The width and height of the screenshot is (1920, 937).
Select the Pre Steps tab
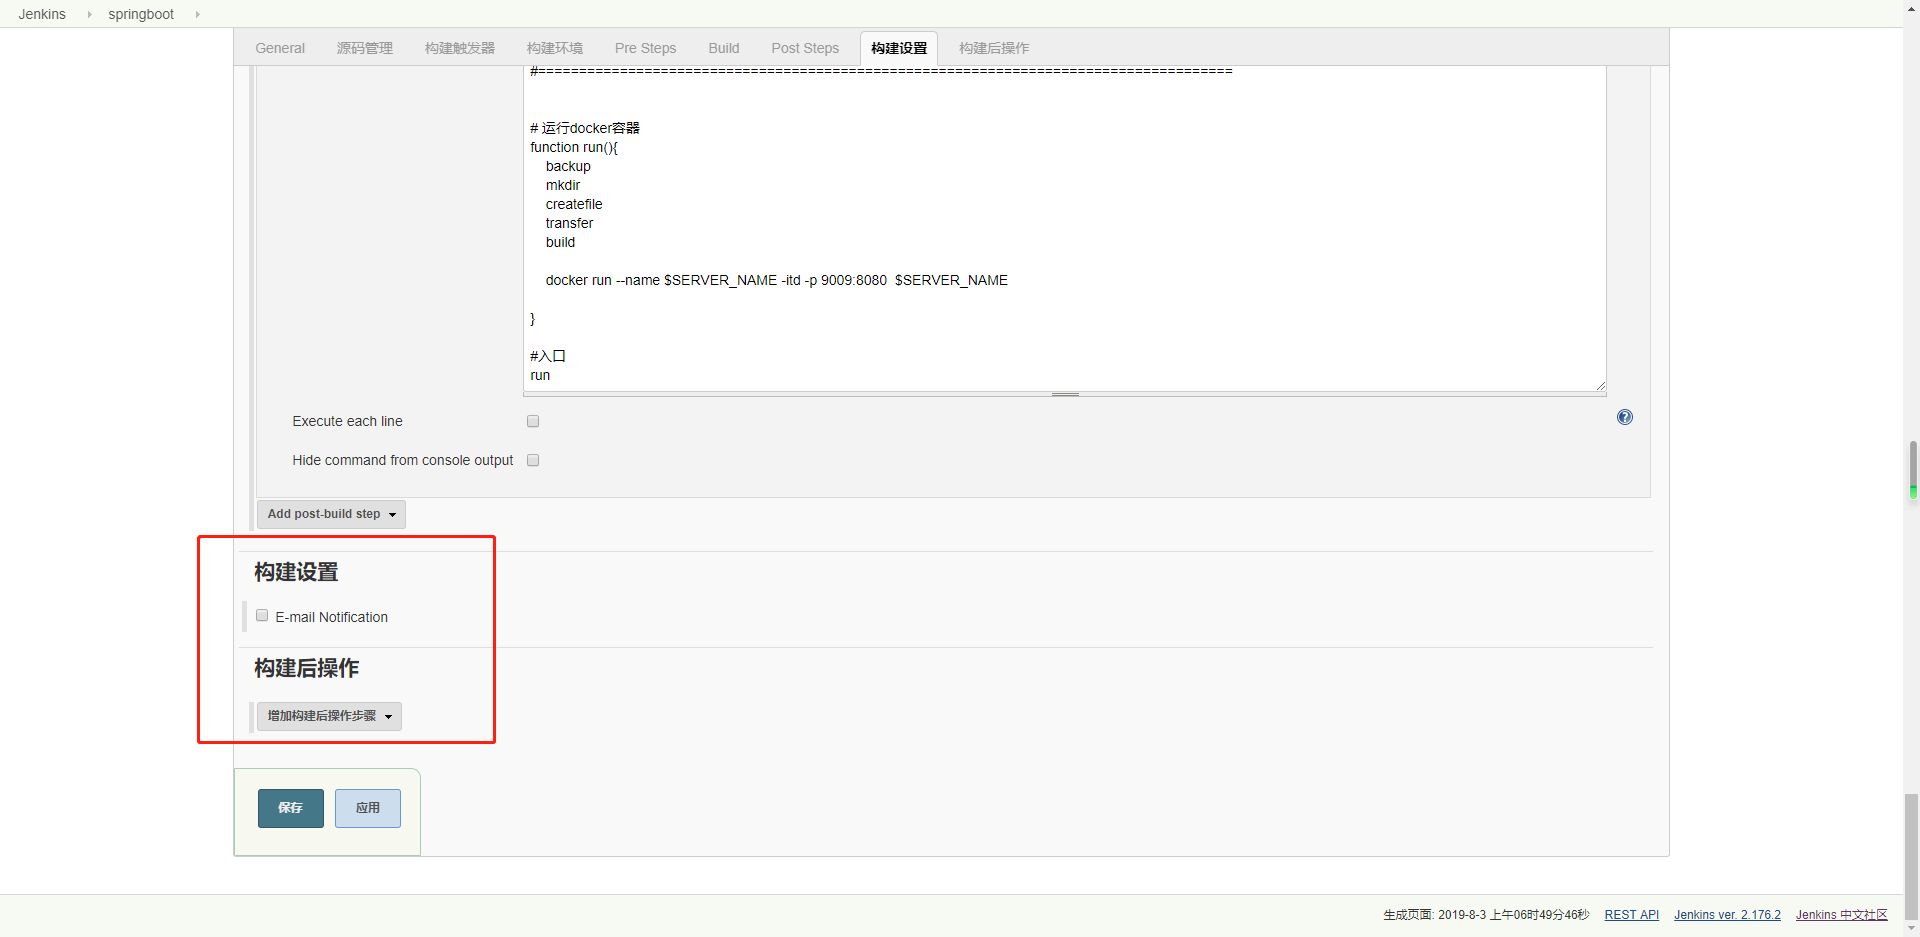click(x=645, y=48)
